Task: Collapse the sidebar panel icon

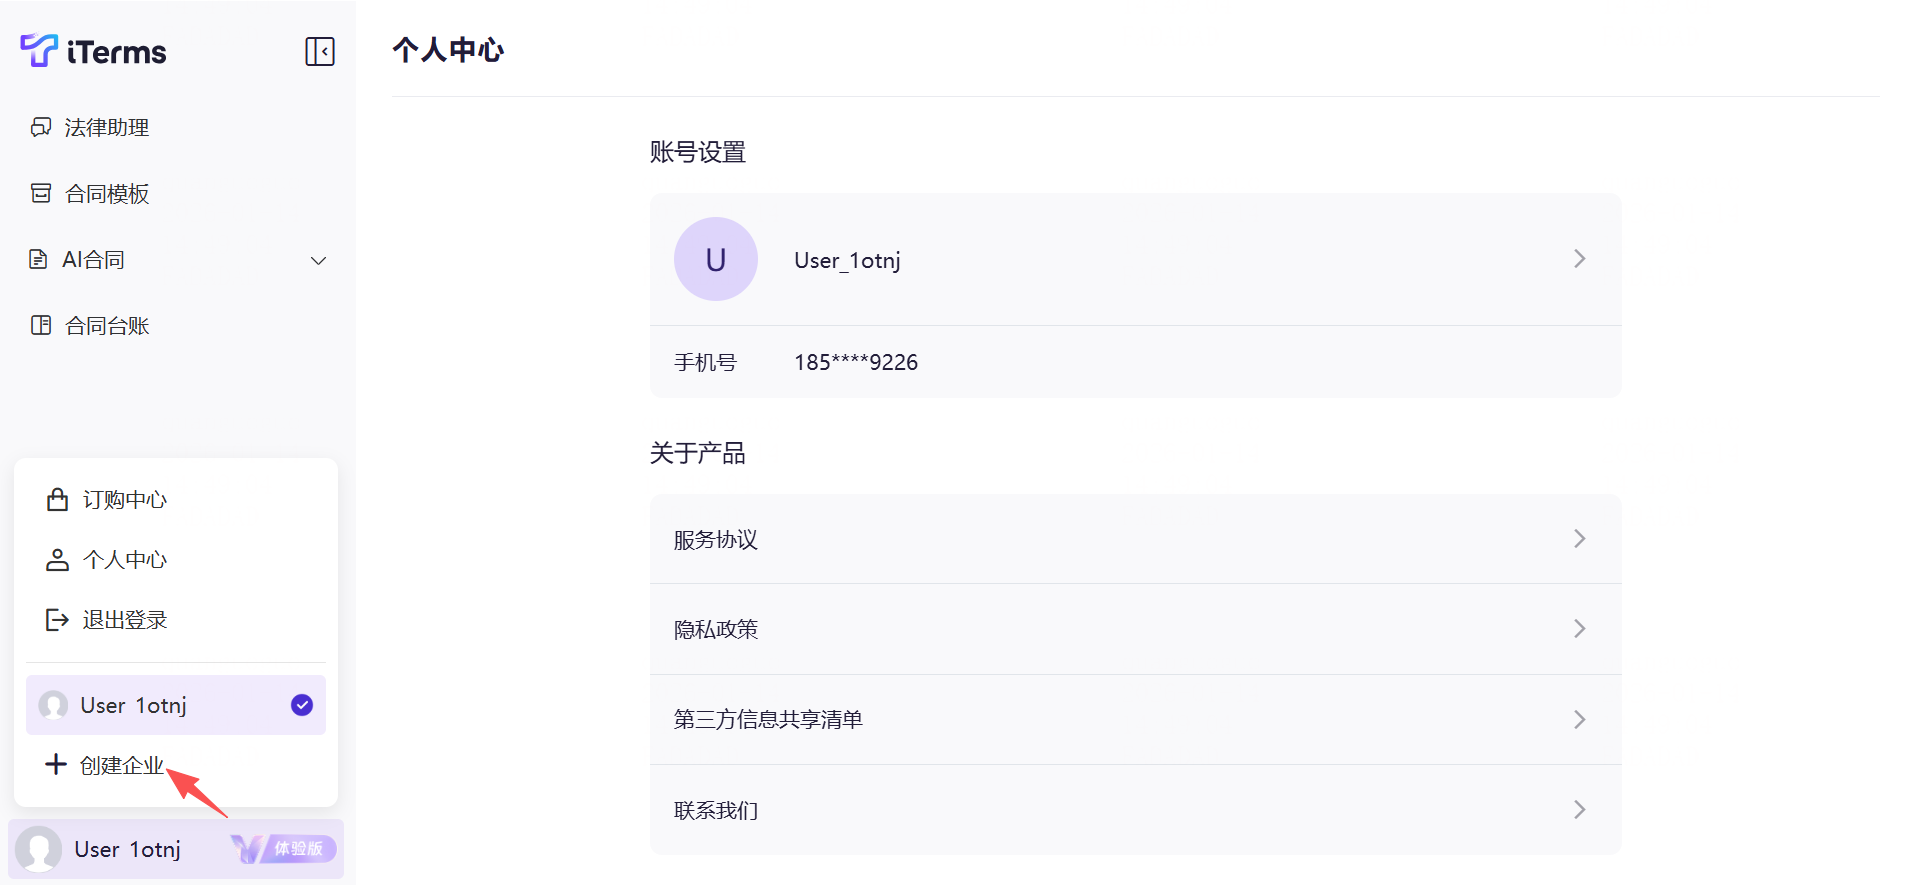Action: (320, 51)
